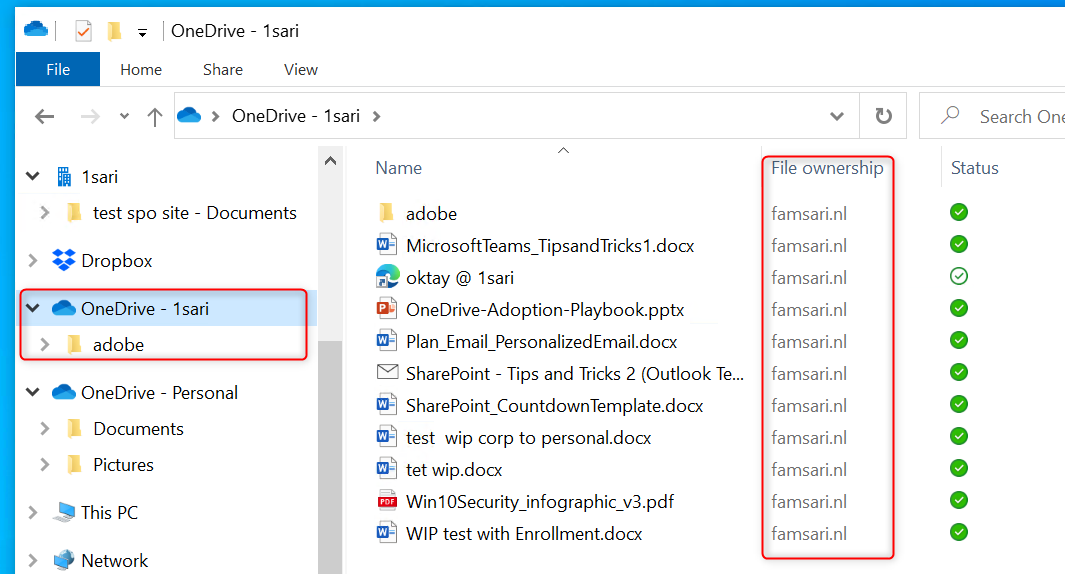Select 'test wip corp to personal.docx' file

528,438
